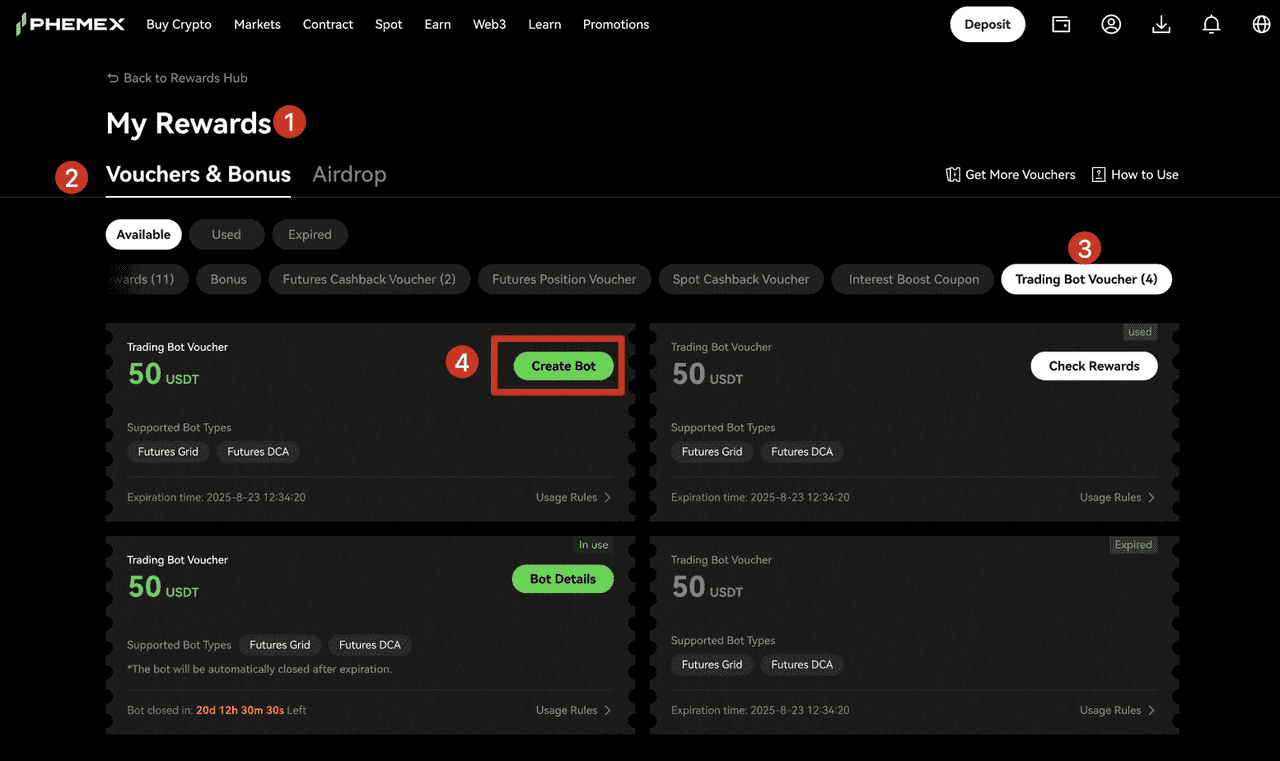This screenshot has width=1280, height=761.
Task: Click the Get More Vouchers icon link
Action: 1010,174
